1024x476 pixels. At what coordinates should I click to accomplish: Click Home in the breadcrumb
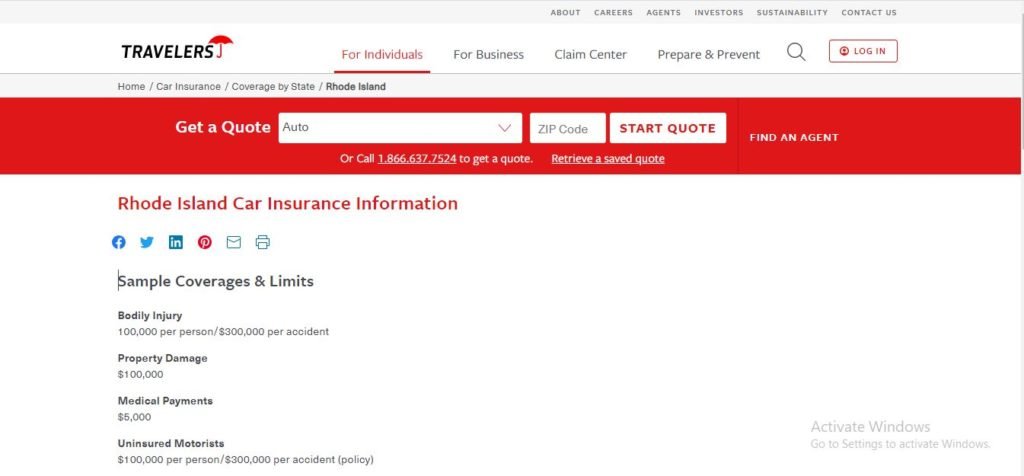[x=131, y=86]
